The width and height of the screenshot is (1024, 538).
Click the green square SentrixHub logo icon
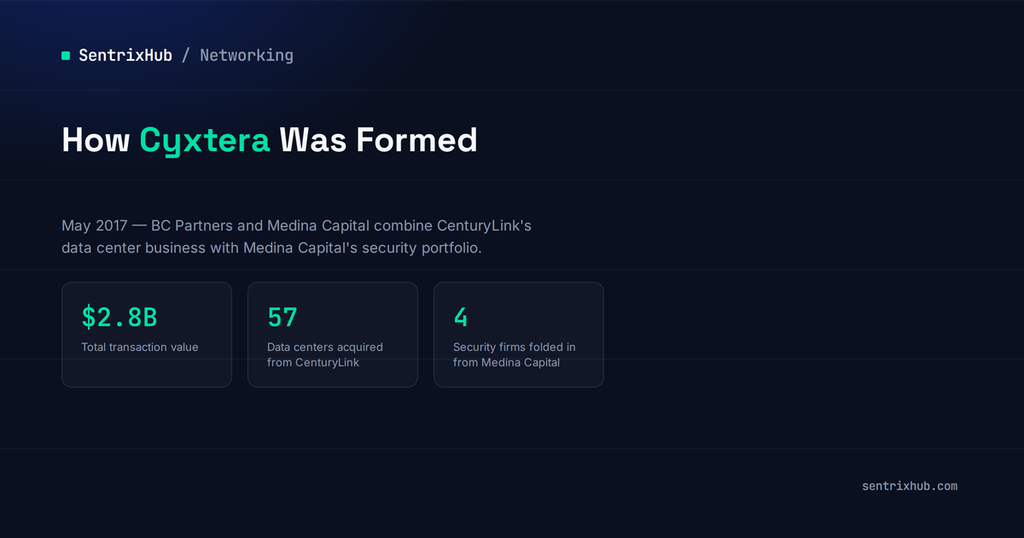[x=65, y=55]
